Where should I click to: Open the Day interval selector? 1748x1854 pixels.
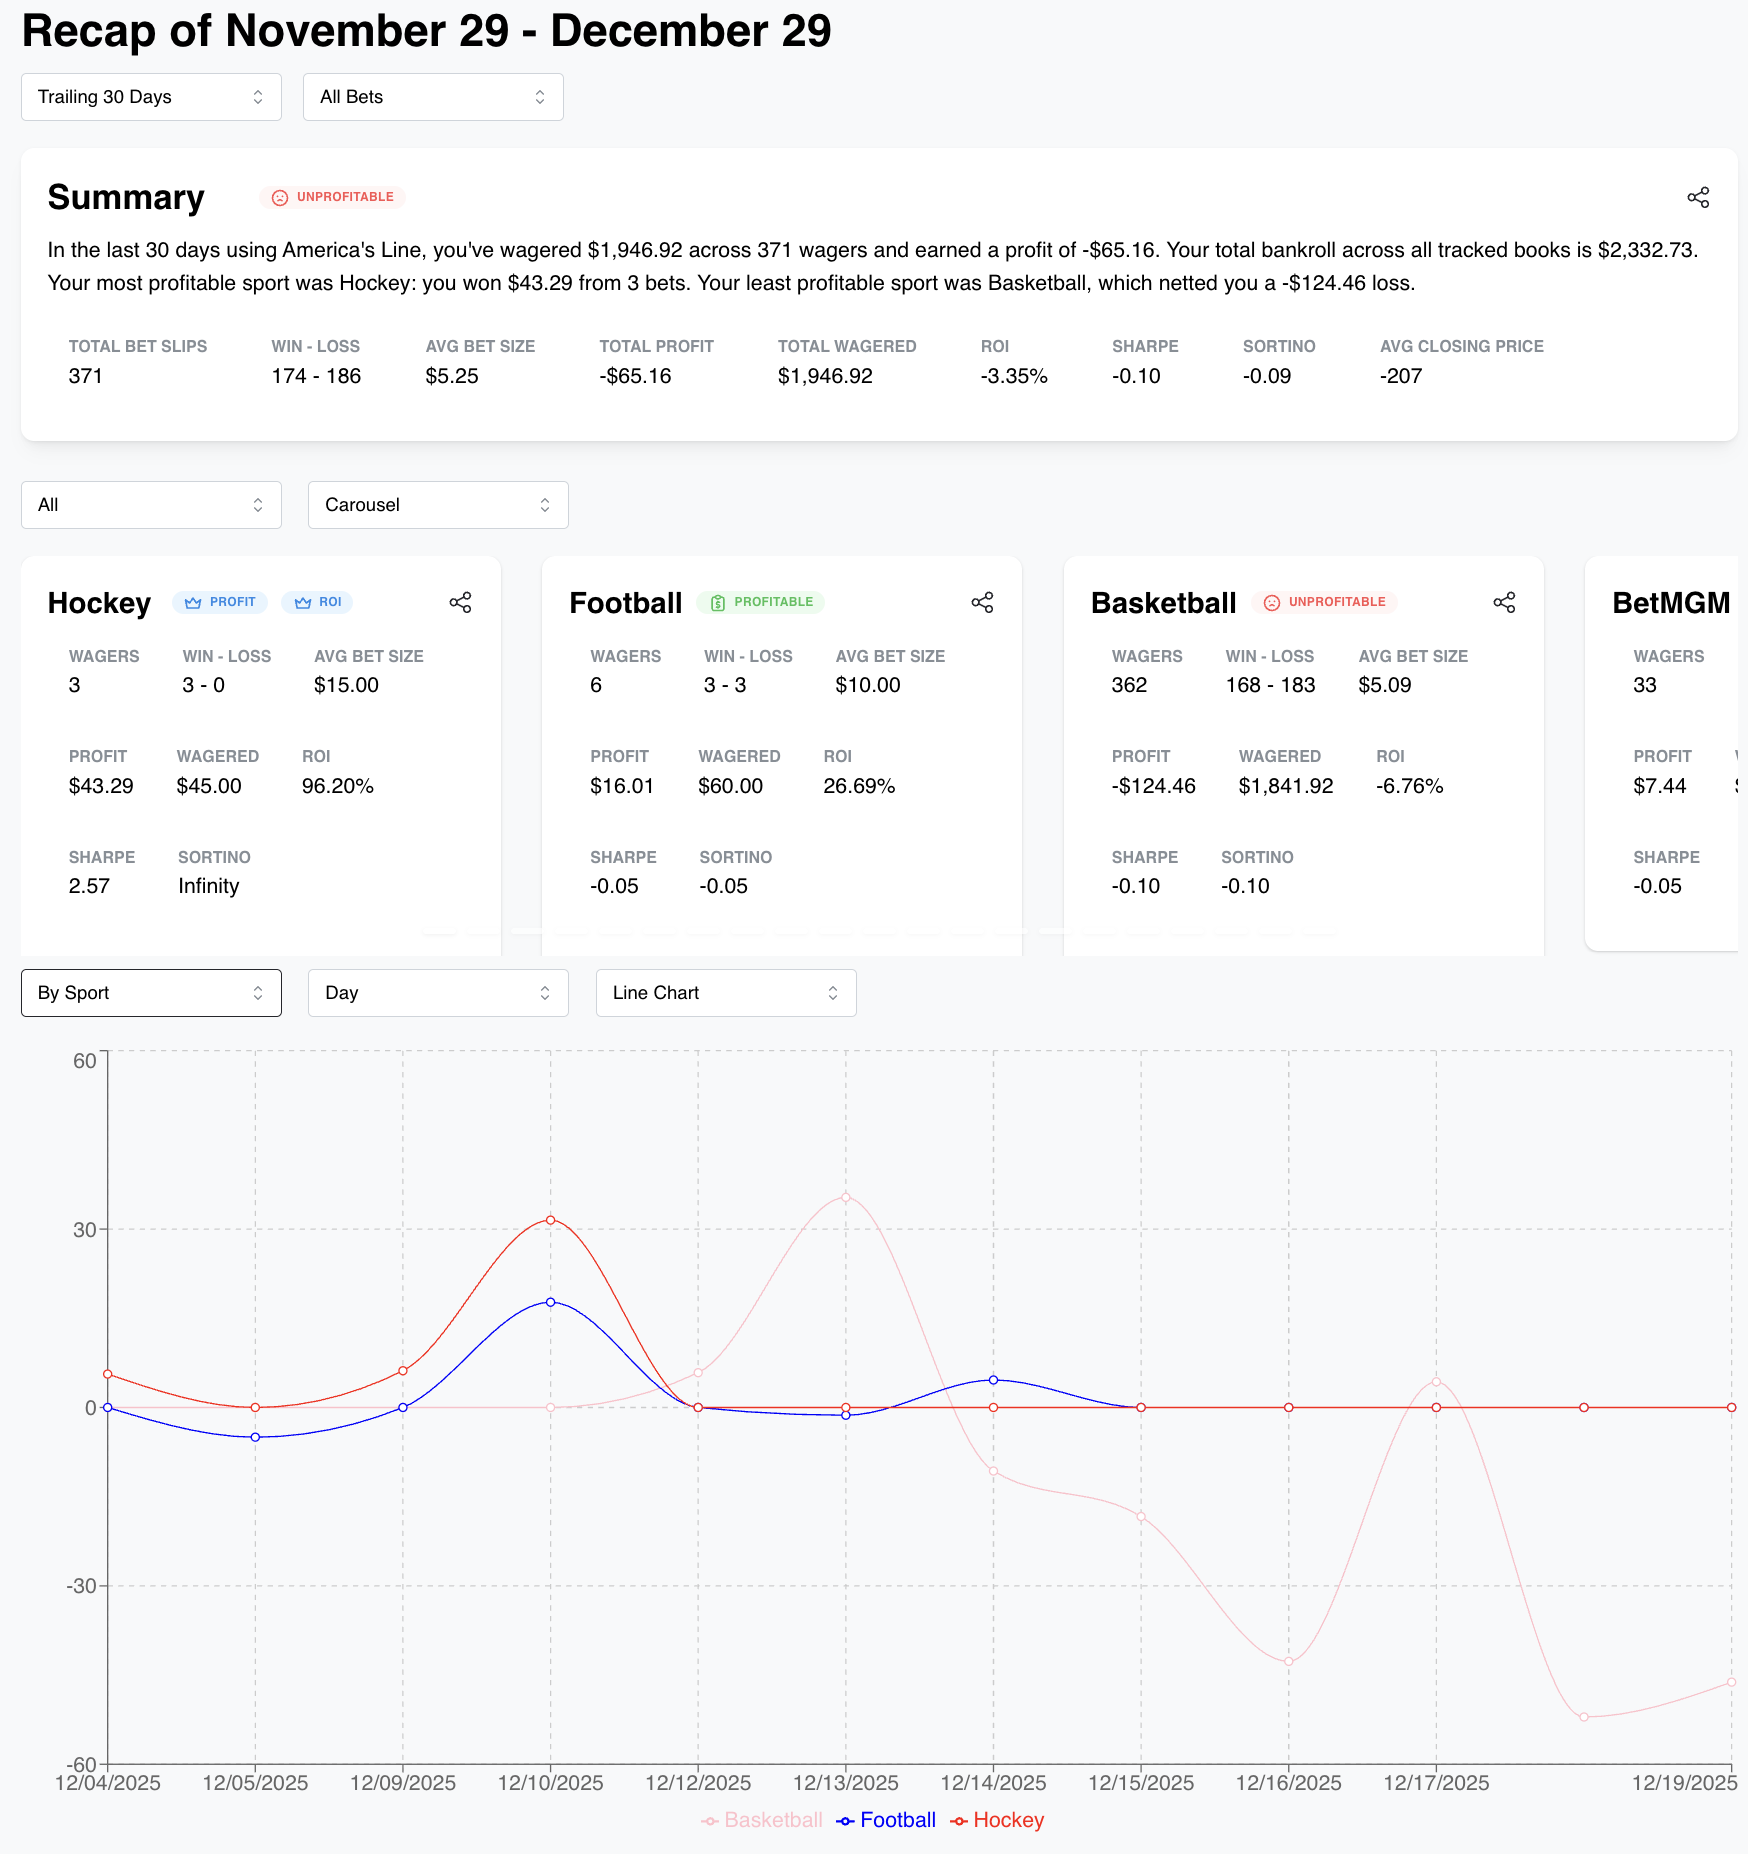click(x=438, y=992)
